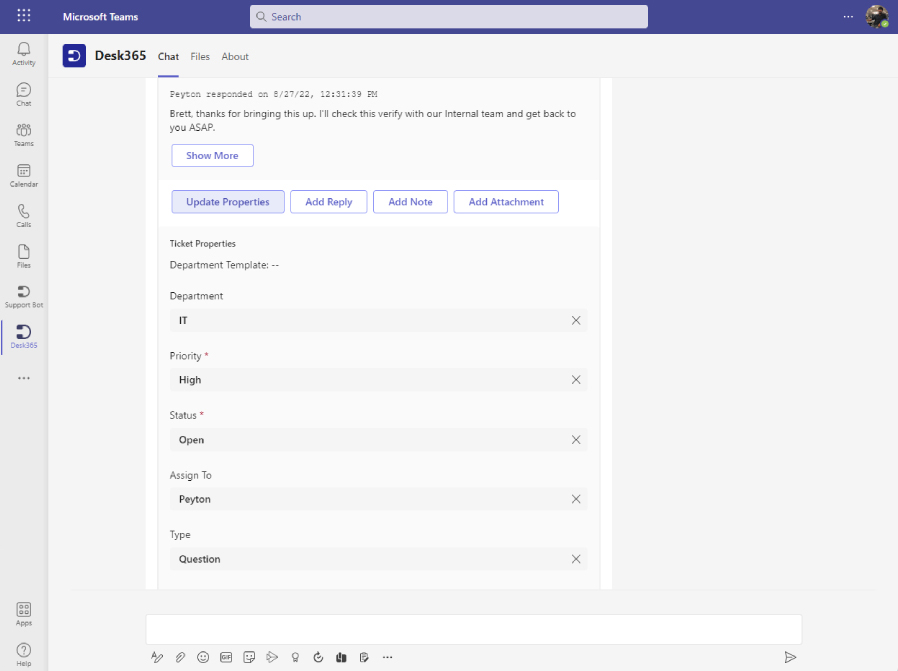This screenshot has width=898, height=671.
Task: Click in the message compose box
Action: (x=474, y=629)
